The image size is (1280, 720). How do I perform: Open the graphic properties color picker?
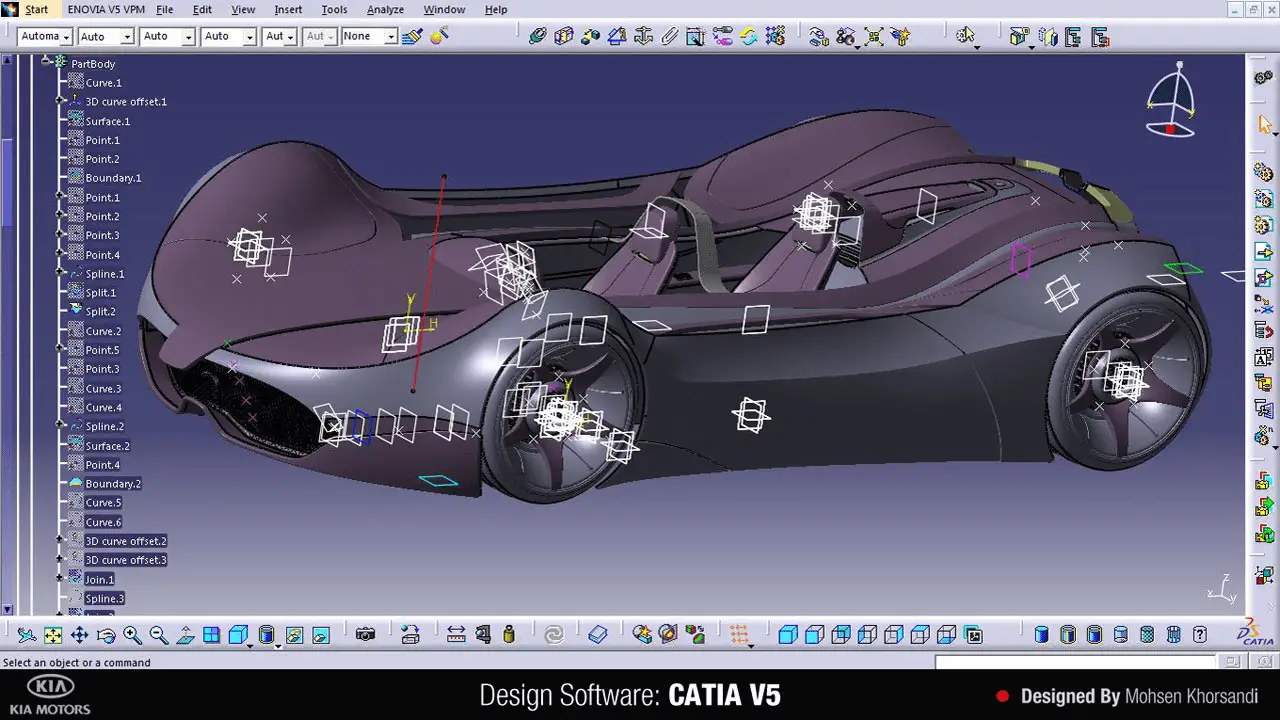64,36
